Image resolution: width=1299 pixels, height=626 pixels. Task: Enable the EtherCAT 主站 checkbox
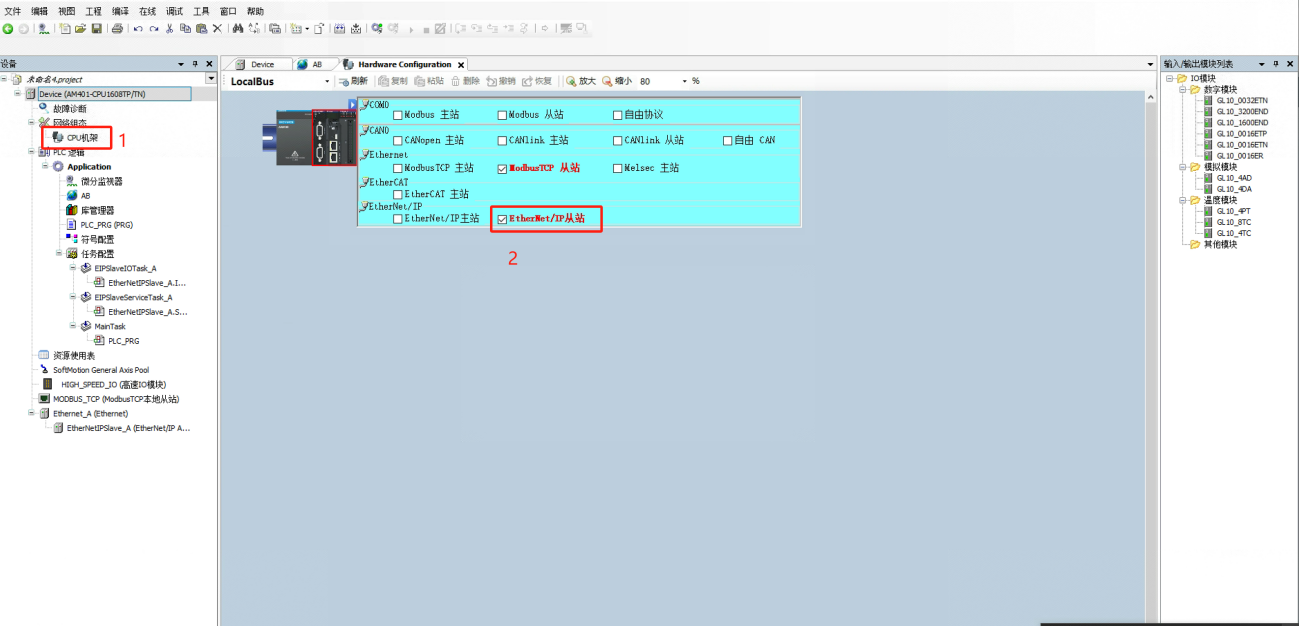point(398,194)
